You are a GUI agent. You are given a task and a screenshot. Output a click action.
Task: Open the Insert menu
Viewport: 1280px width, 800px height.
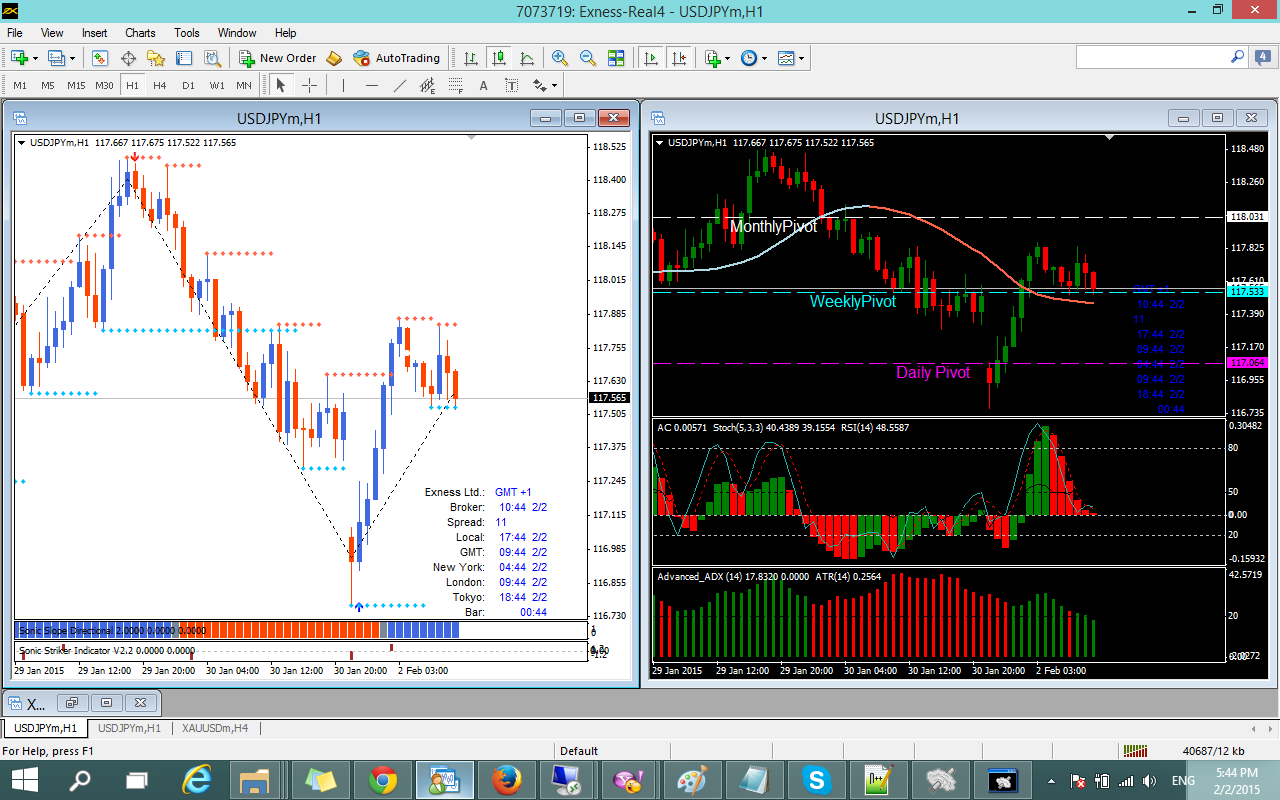point(95,33)
